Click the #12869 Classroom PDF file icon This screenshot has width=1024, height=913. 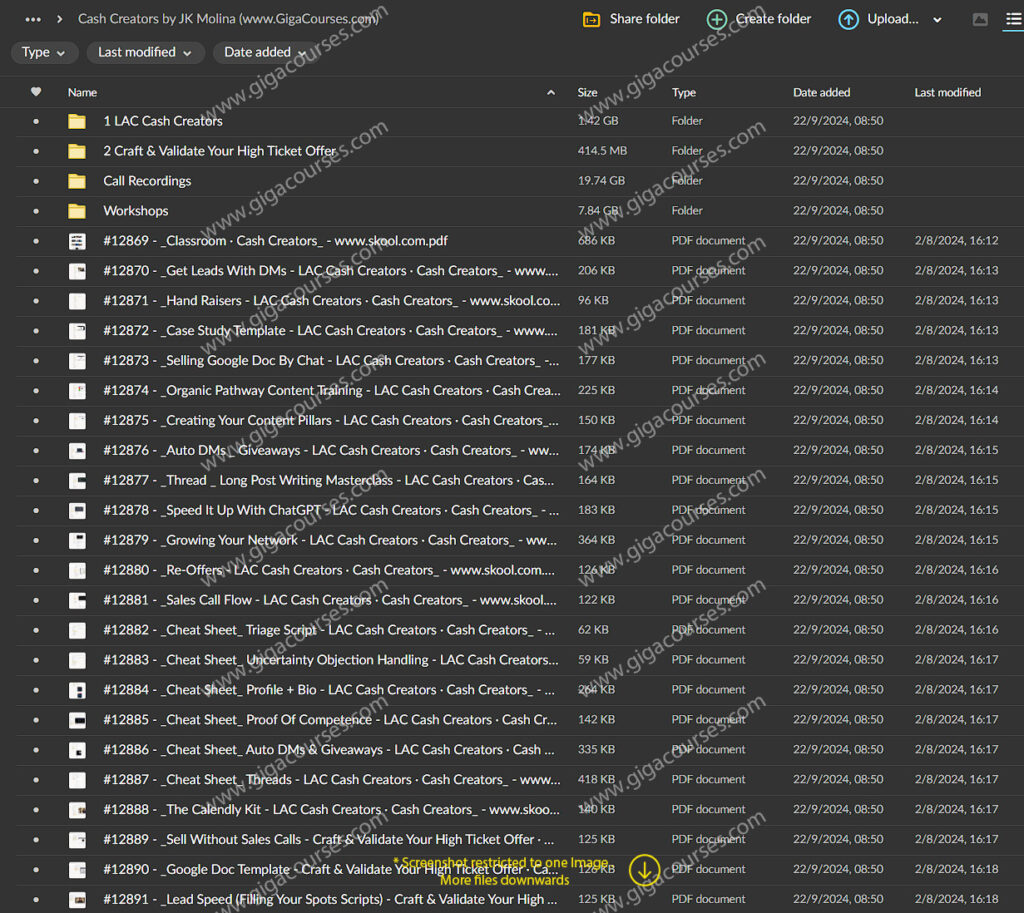click(77, 241)
